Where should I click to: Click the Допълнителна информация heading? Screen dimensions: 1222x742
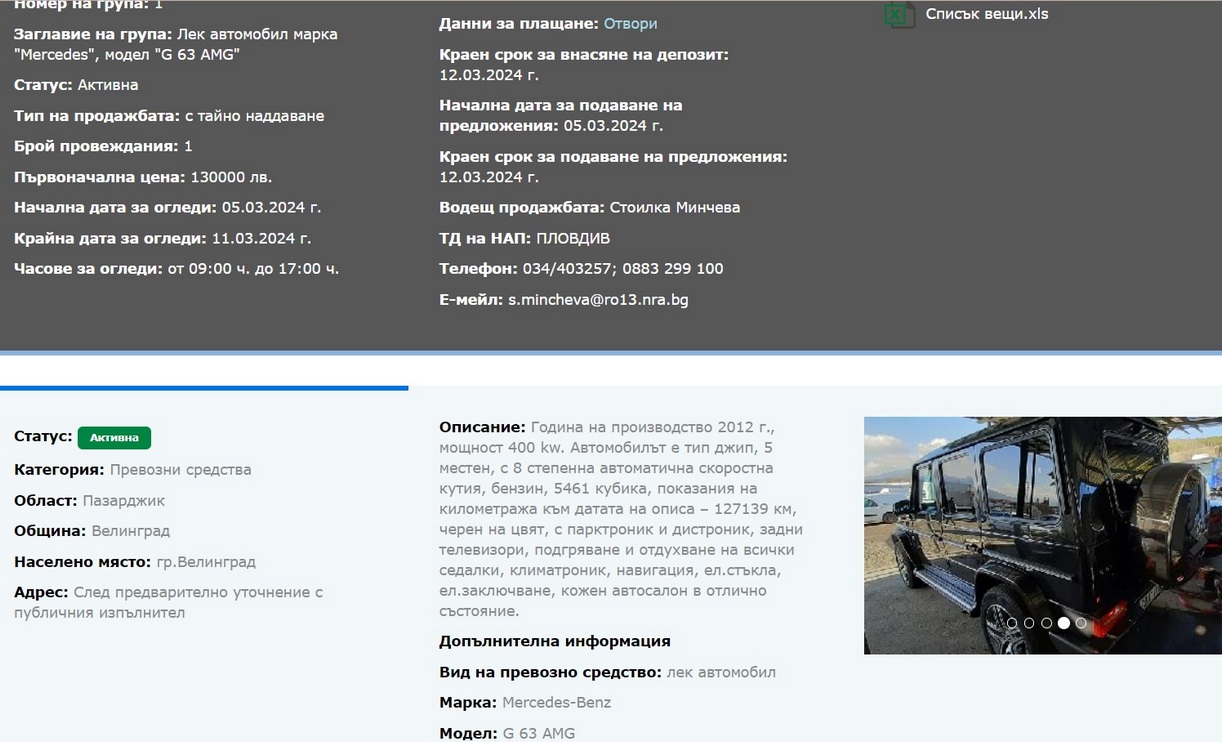click(555, 641)
